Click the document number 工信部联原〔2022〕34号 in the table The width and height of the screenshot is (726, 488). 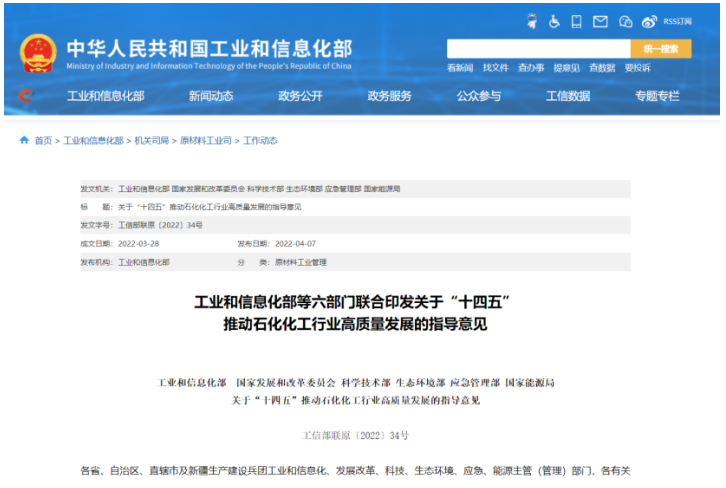click(160, 225)
